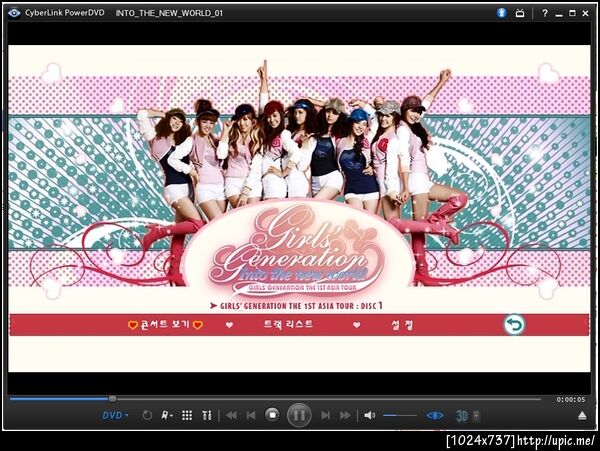Viewport: 600px width, 451px height.
Task: Click the repeat/rotate circular arrow icon
Action: (x=147, y=415)
